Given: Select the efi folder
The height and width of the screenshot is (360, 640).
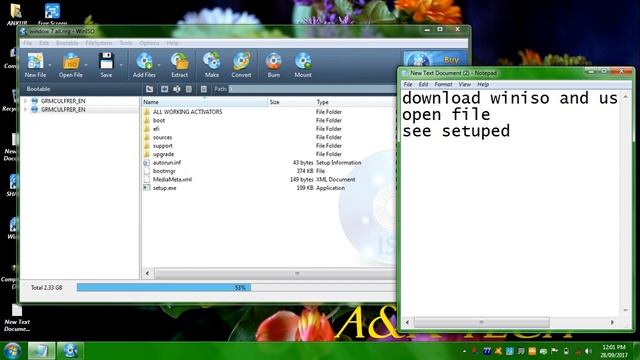Looking at the screenshot, I should click(x=156, y=129).
